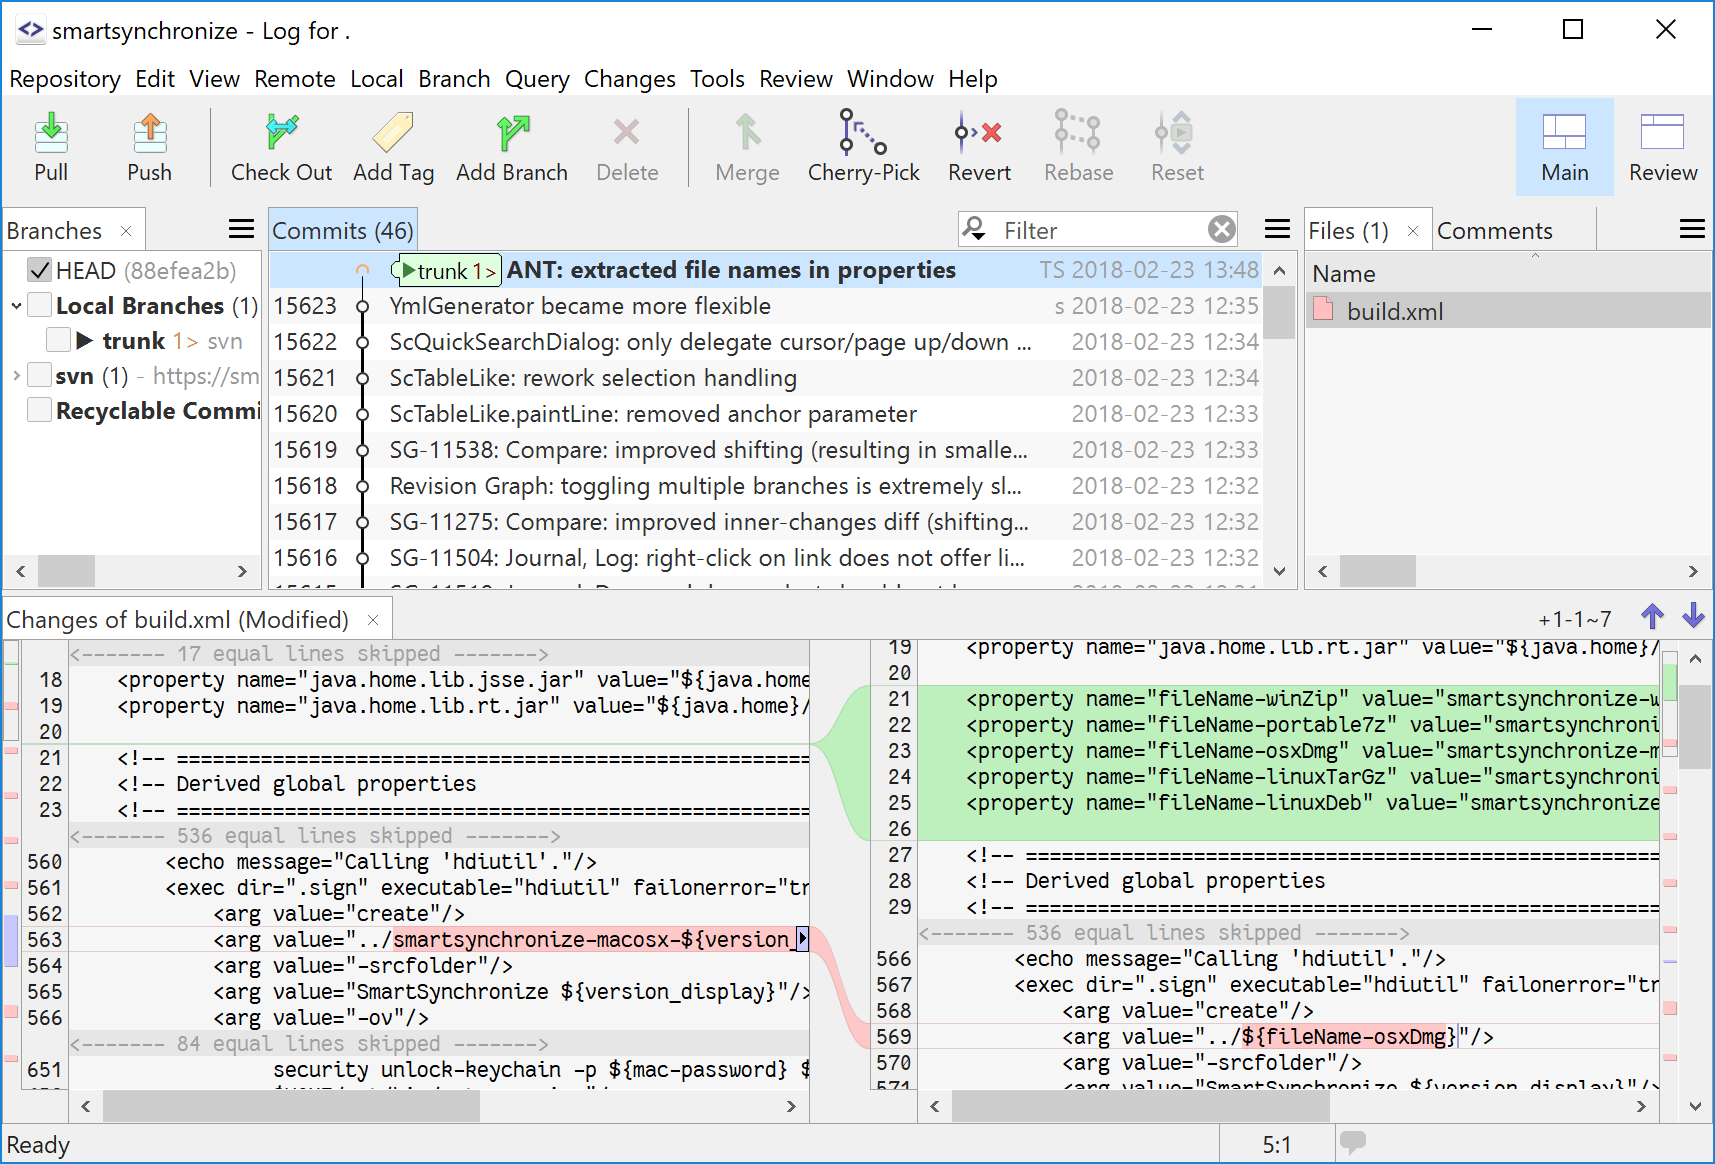Click line 563 in left diff pane

(x=440, y=939)
